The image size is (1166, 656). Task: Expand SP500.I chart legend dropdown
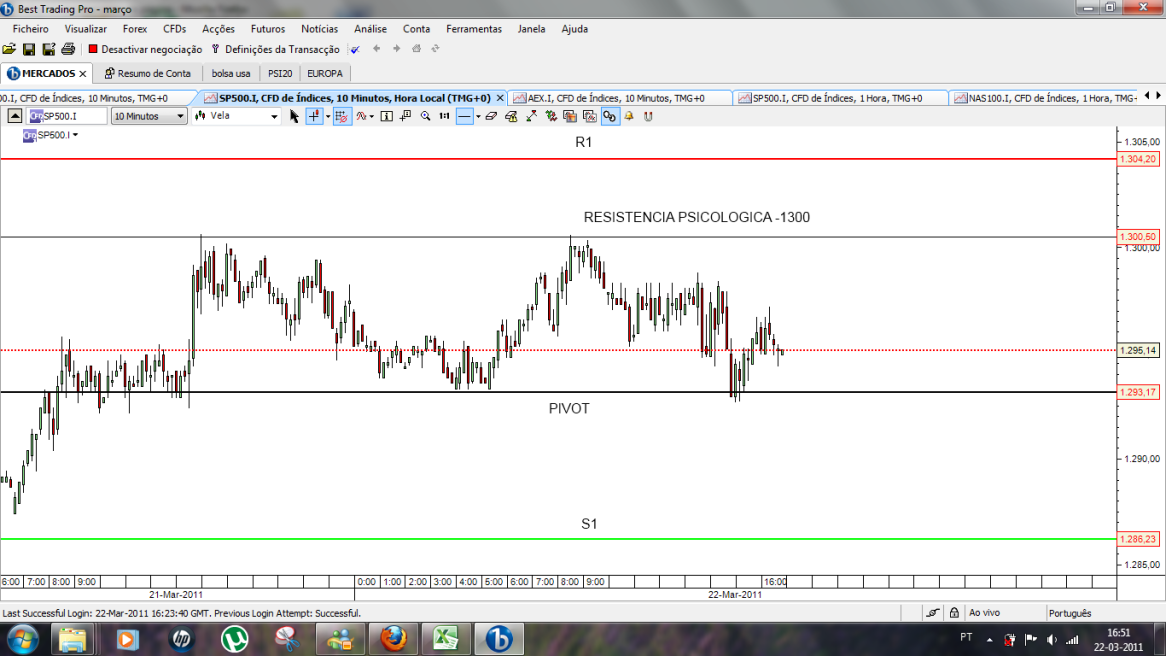click(75, 135)
